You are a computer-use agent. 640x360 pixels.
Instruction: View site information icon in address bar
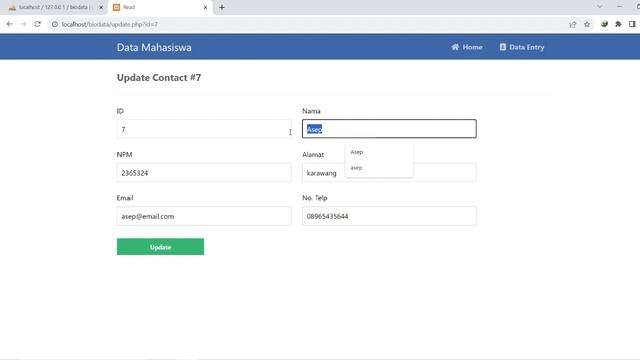pyautogui.click(x=55, y=24)
